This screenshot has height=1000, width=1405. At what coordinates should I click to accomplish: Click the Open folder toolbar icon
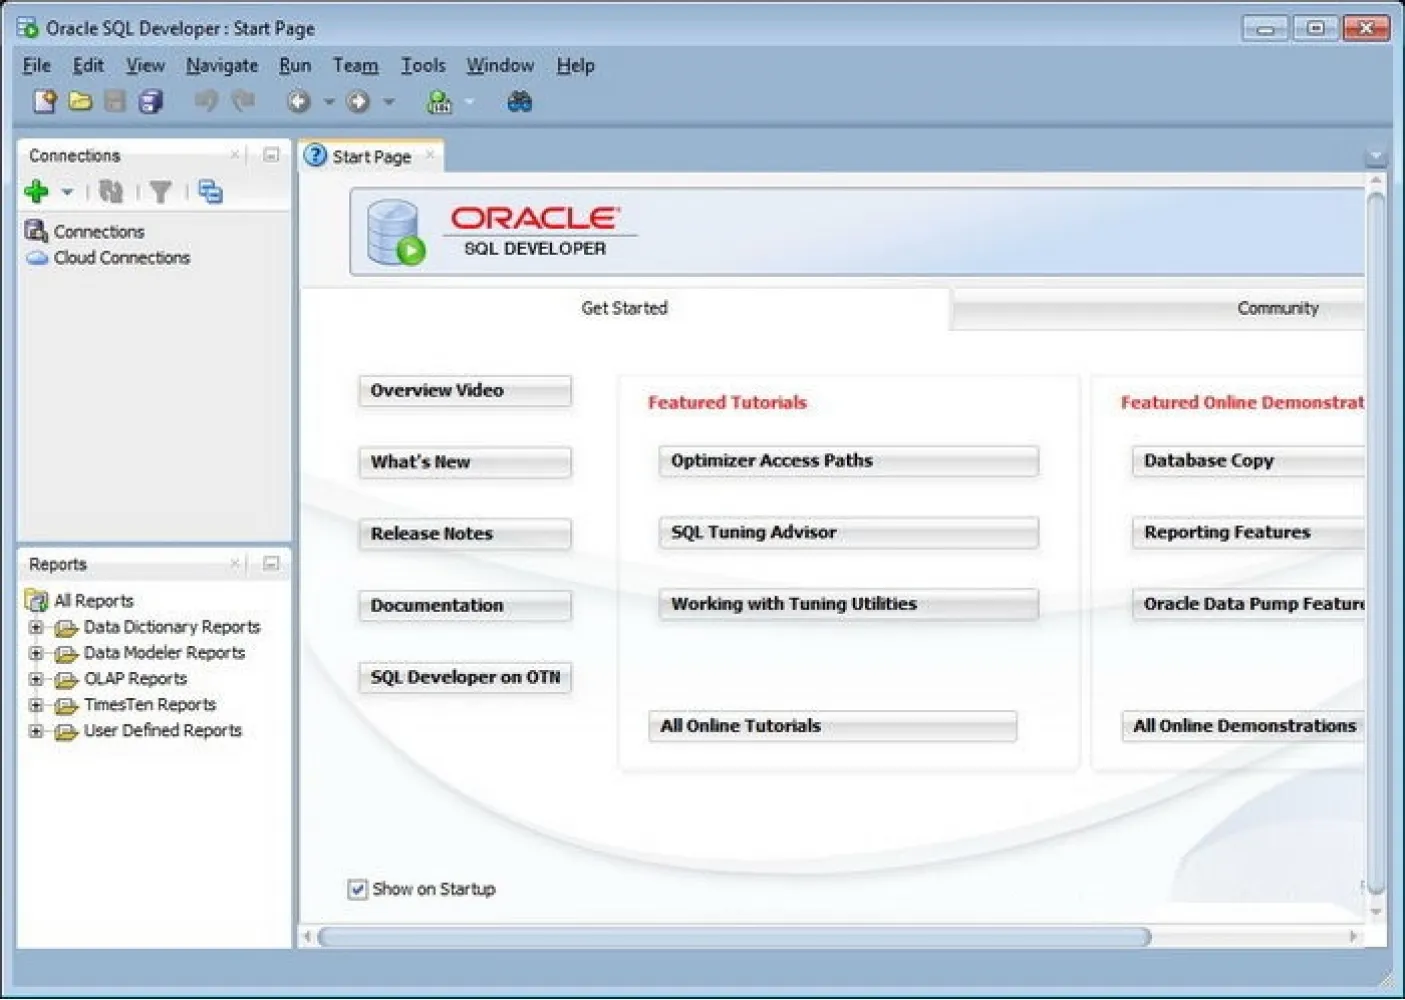[x=80, y=101]
